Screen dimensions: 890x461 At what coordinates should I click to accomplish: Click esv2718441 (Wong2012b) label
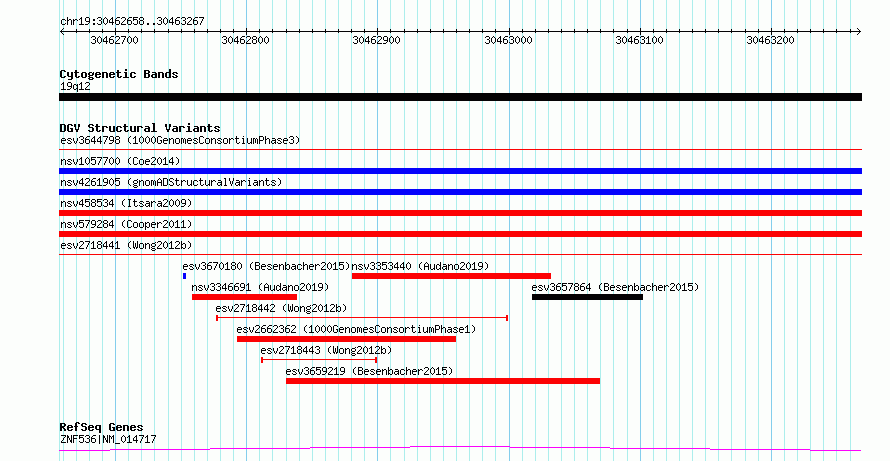(126, 245)
